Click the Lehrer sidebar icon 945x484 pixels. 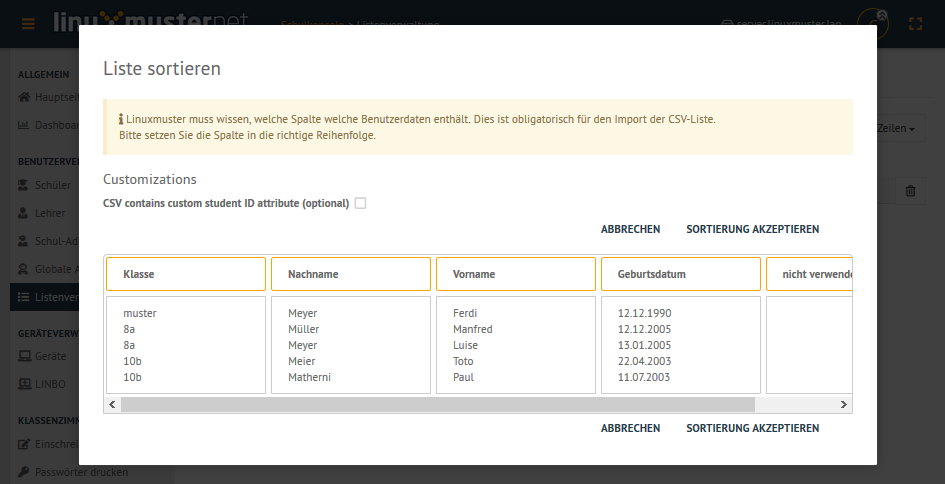point(24,213)
